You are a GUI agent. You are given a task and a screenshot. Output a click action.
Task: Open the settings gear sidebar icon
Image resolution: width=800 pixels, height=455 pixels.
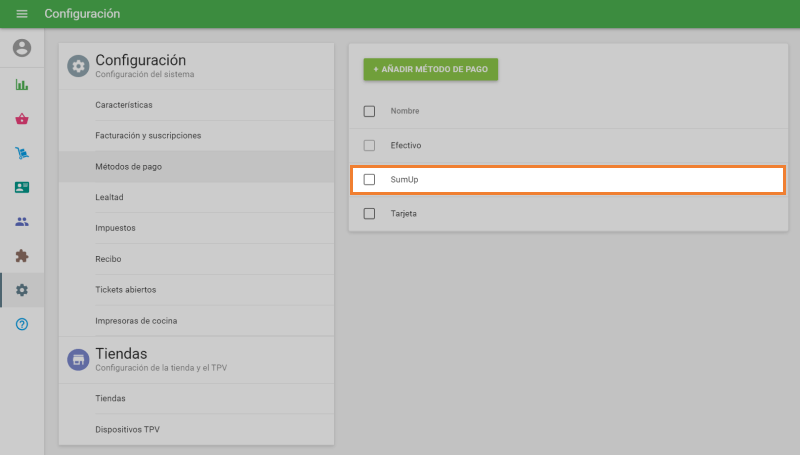coord(22,290)
